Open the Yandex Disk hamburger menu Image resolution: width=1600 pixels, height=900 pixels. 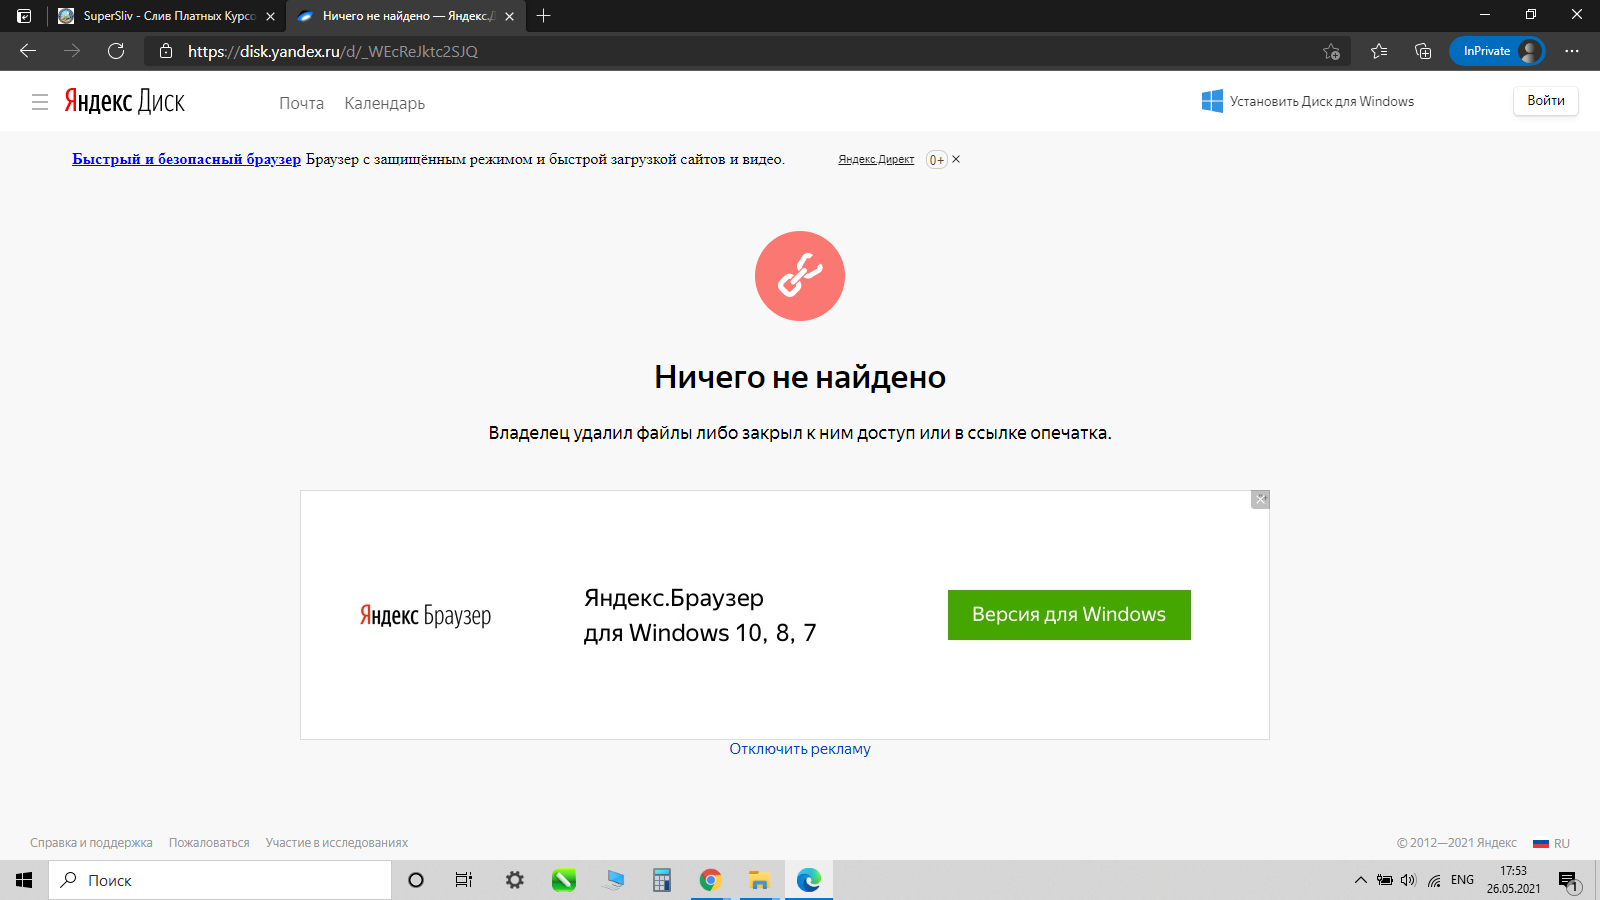40,102
